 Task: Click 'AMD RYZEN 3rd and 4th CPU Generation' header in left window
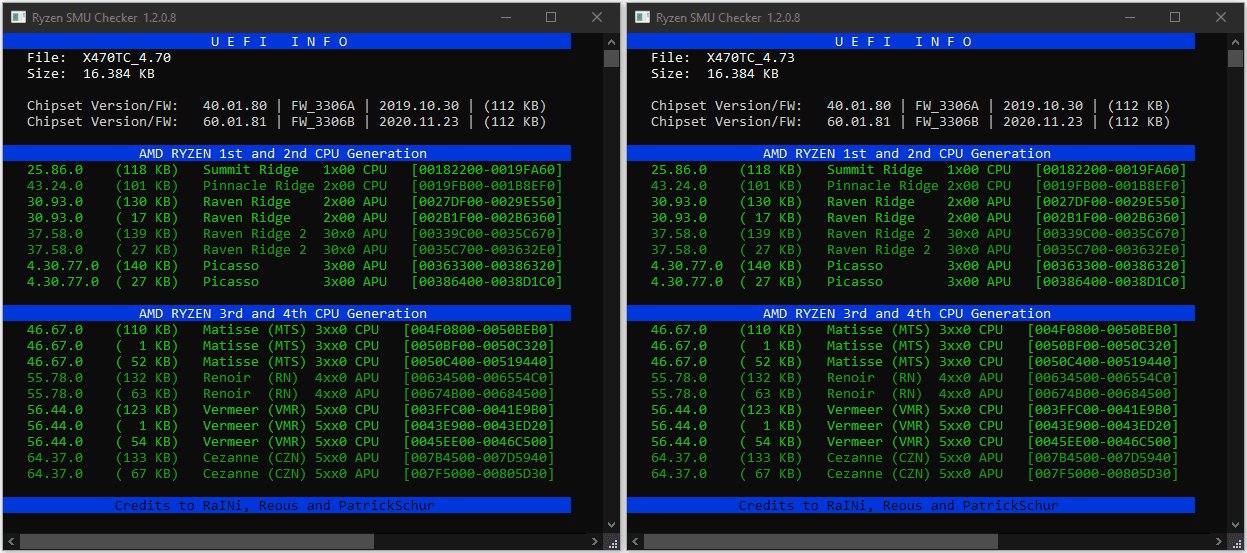(x=287, y=313)
